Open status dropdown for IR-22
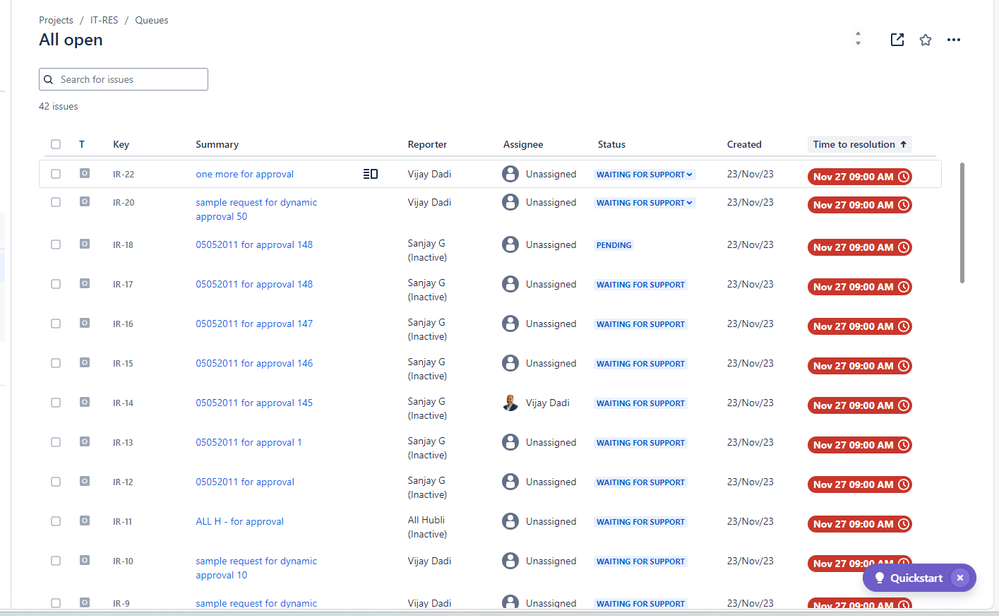999x616 pixels. click(644, 175)
